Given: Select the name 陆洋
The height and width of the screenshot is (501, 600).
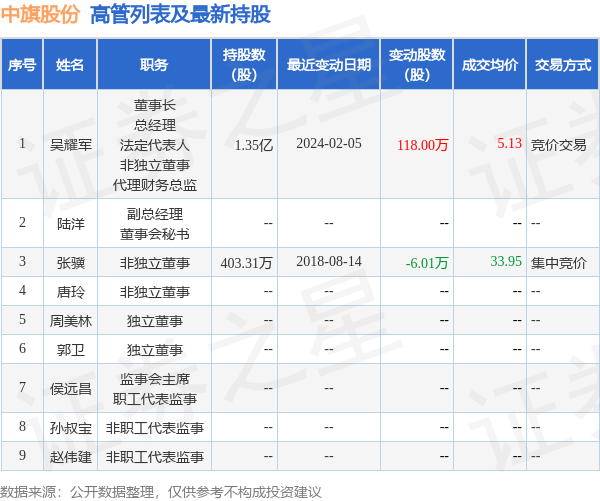Looking at the screenshot, I should (70, 224).
